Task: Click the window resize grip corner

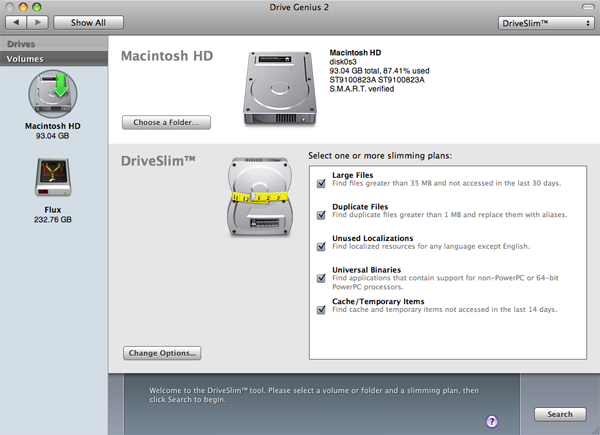Action: pyautogui.click(x=595, y=430)
